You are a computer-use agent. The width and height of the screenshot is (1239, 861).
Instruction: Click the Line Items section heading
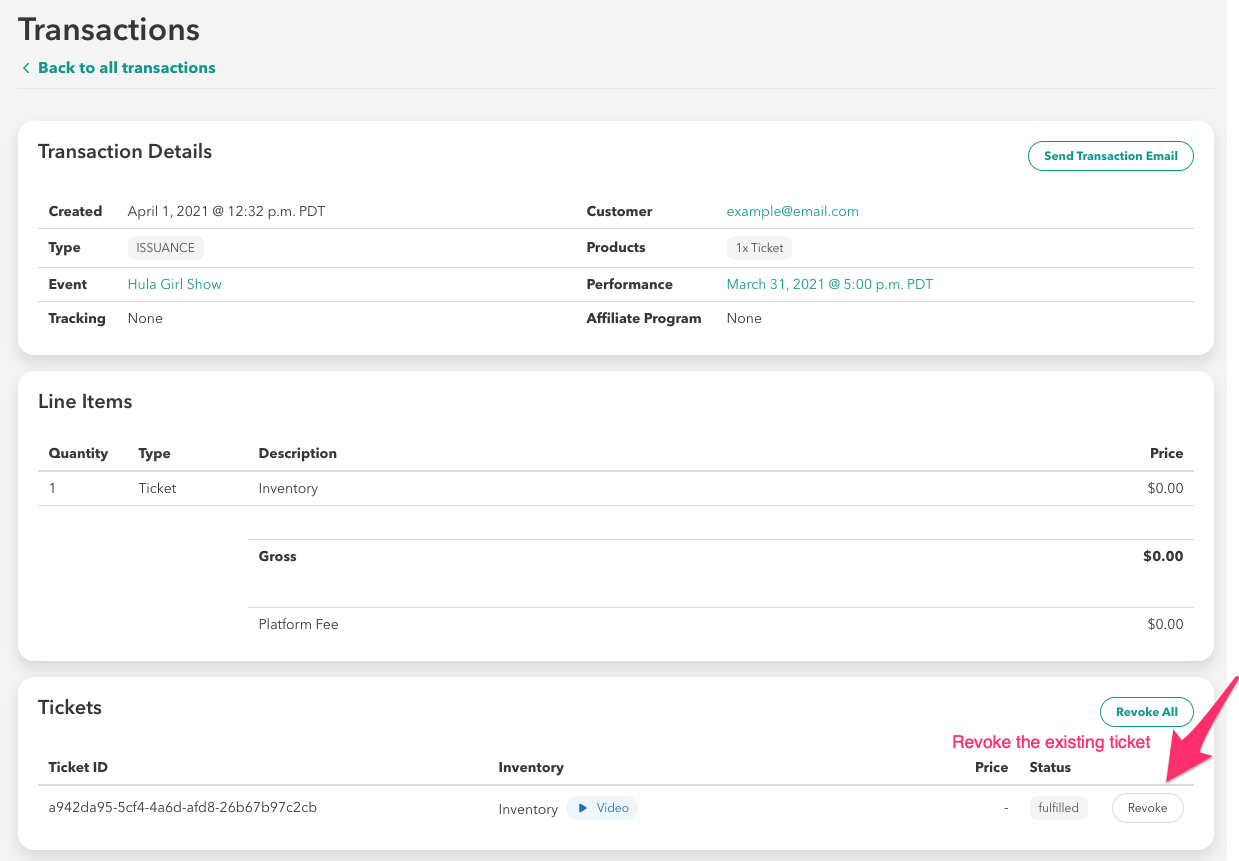[x=85, y=402]
